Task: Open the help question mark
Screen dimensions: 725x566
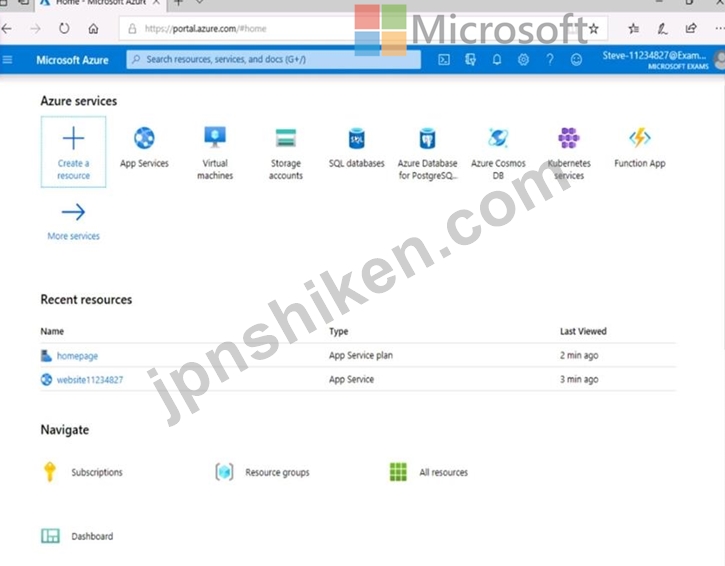Action: point(550,60)
